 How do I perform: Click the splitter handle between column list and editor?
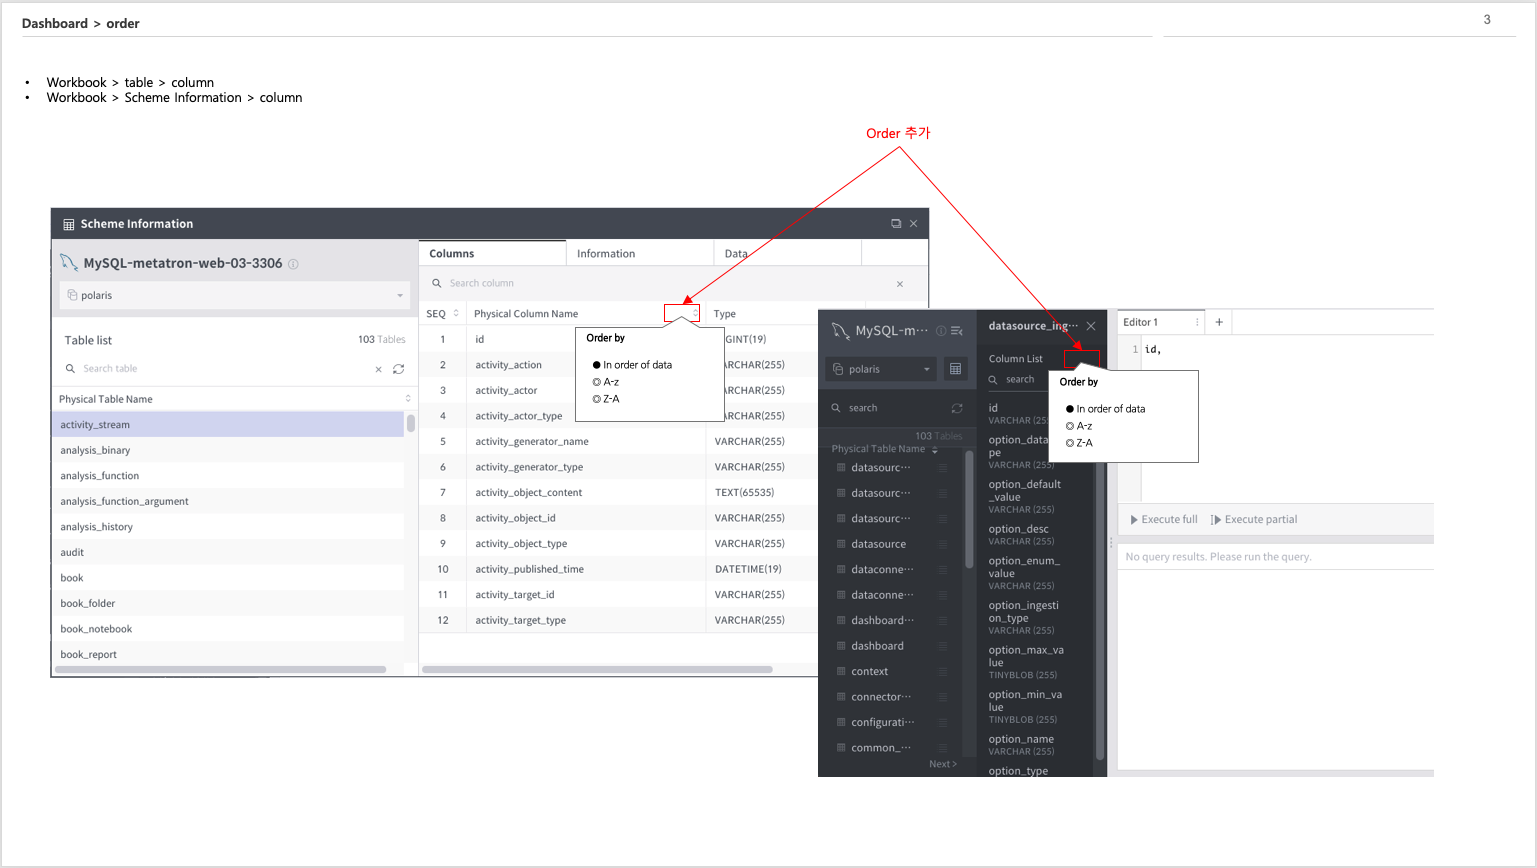(1111, 542)
